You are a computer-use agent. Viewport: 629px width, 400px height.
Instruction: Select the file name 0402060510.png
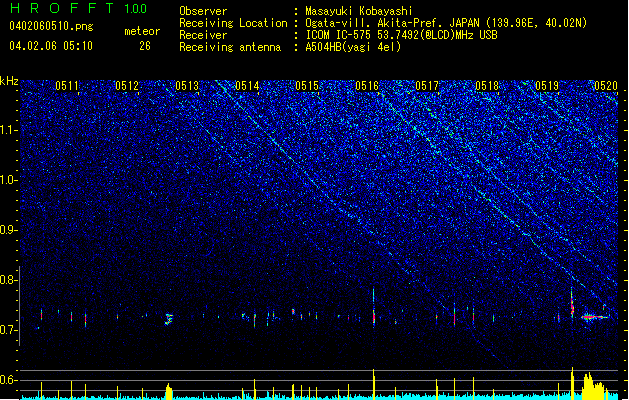pyautogui.click(x=51, y=26)
